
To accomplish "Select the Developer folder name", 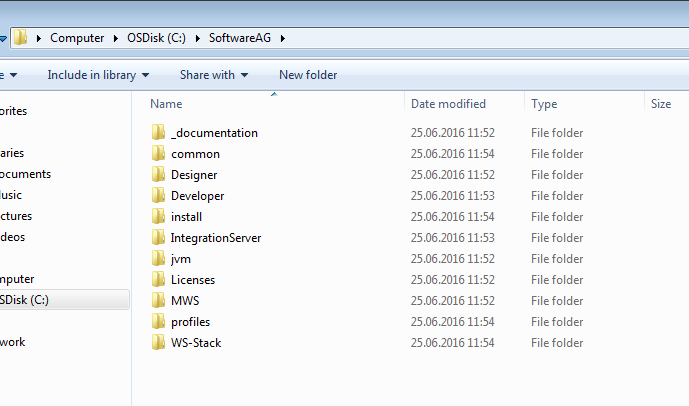I will pos(198,196).
